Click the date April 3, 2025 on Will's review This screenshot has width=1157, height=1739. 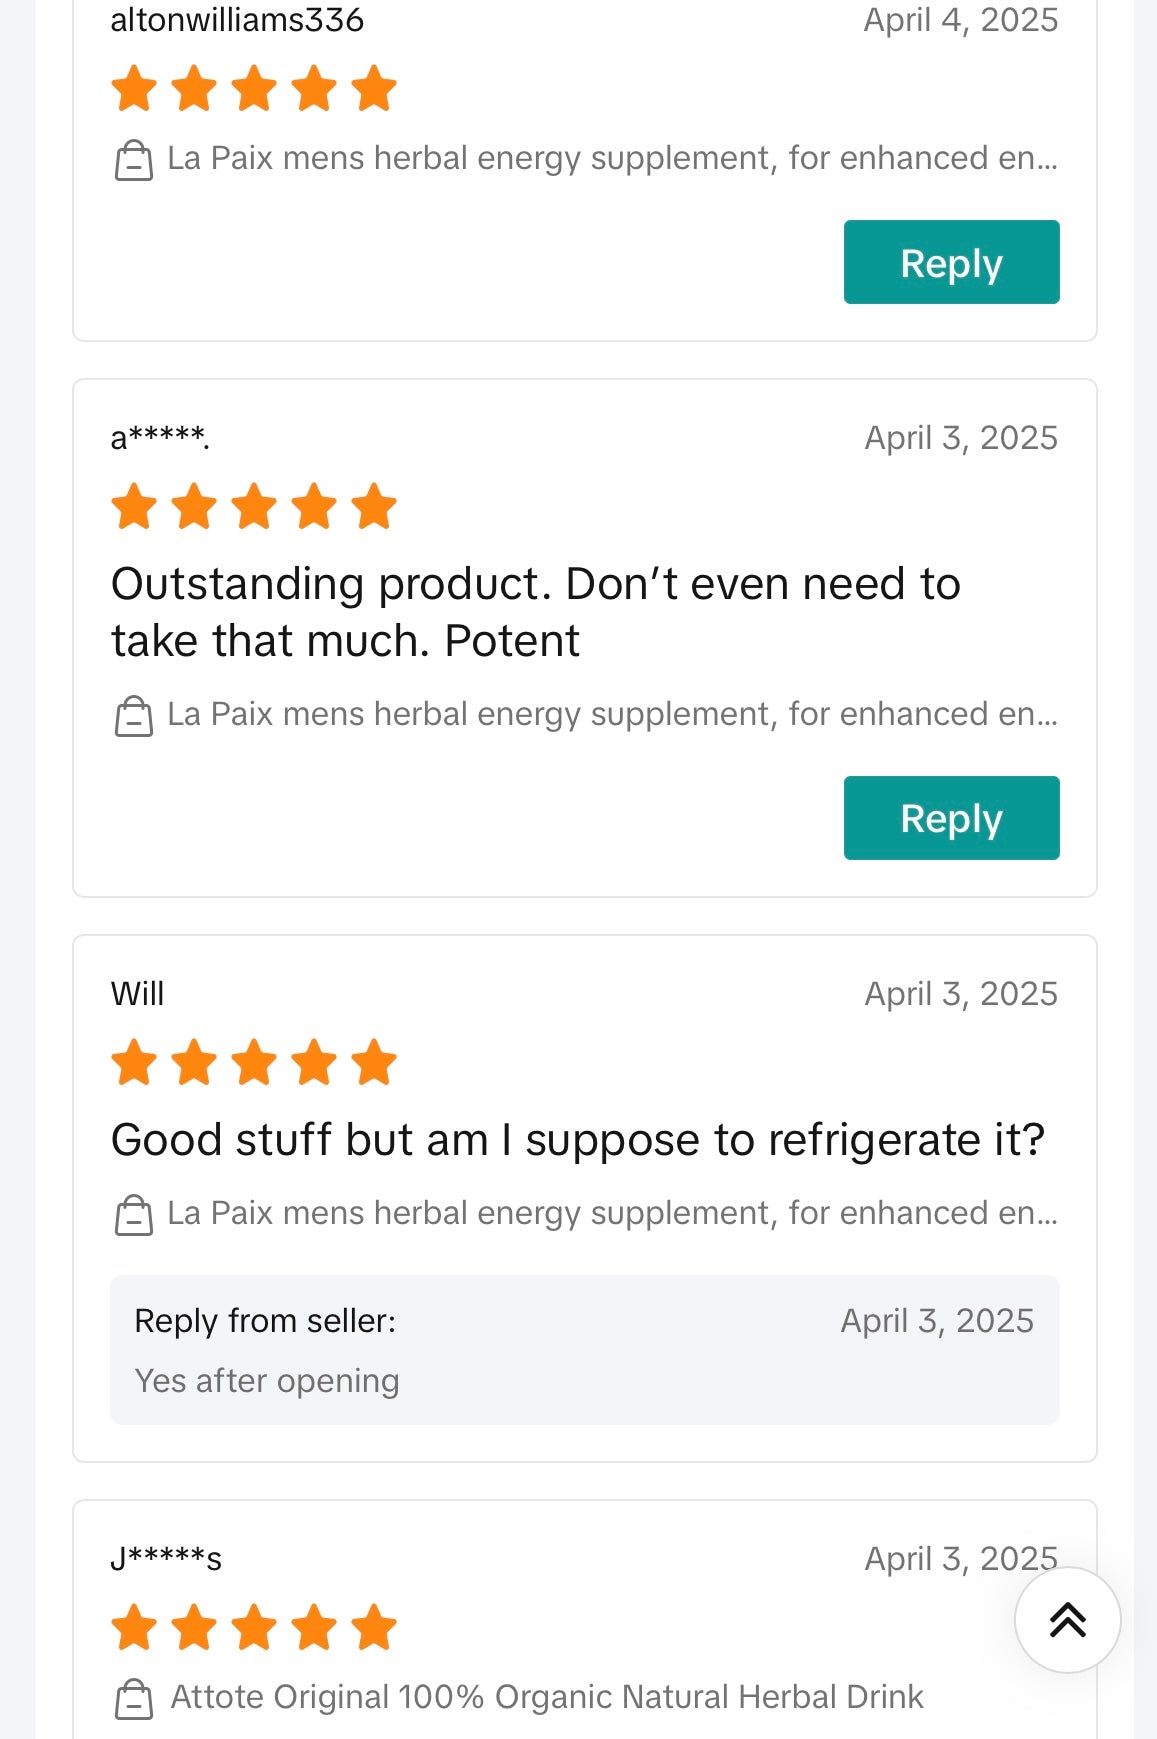pos(961,993)
